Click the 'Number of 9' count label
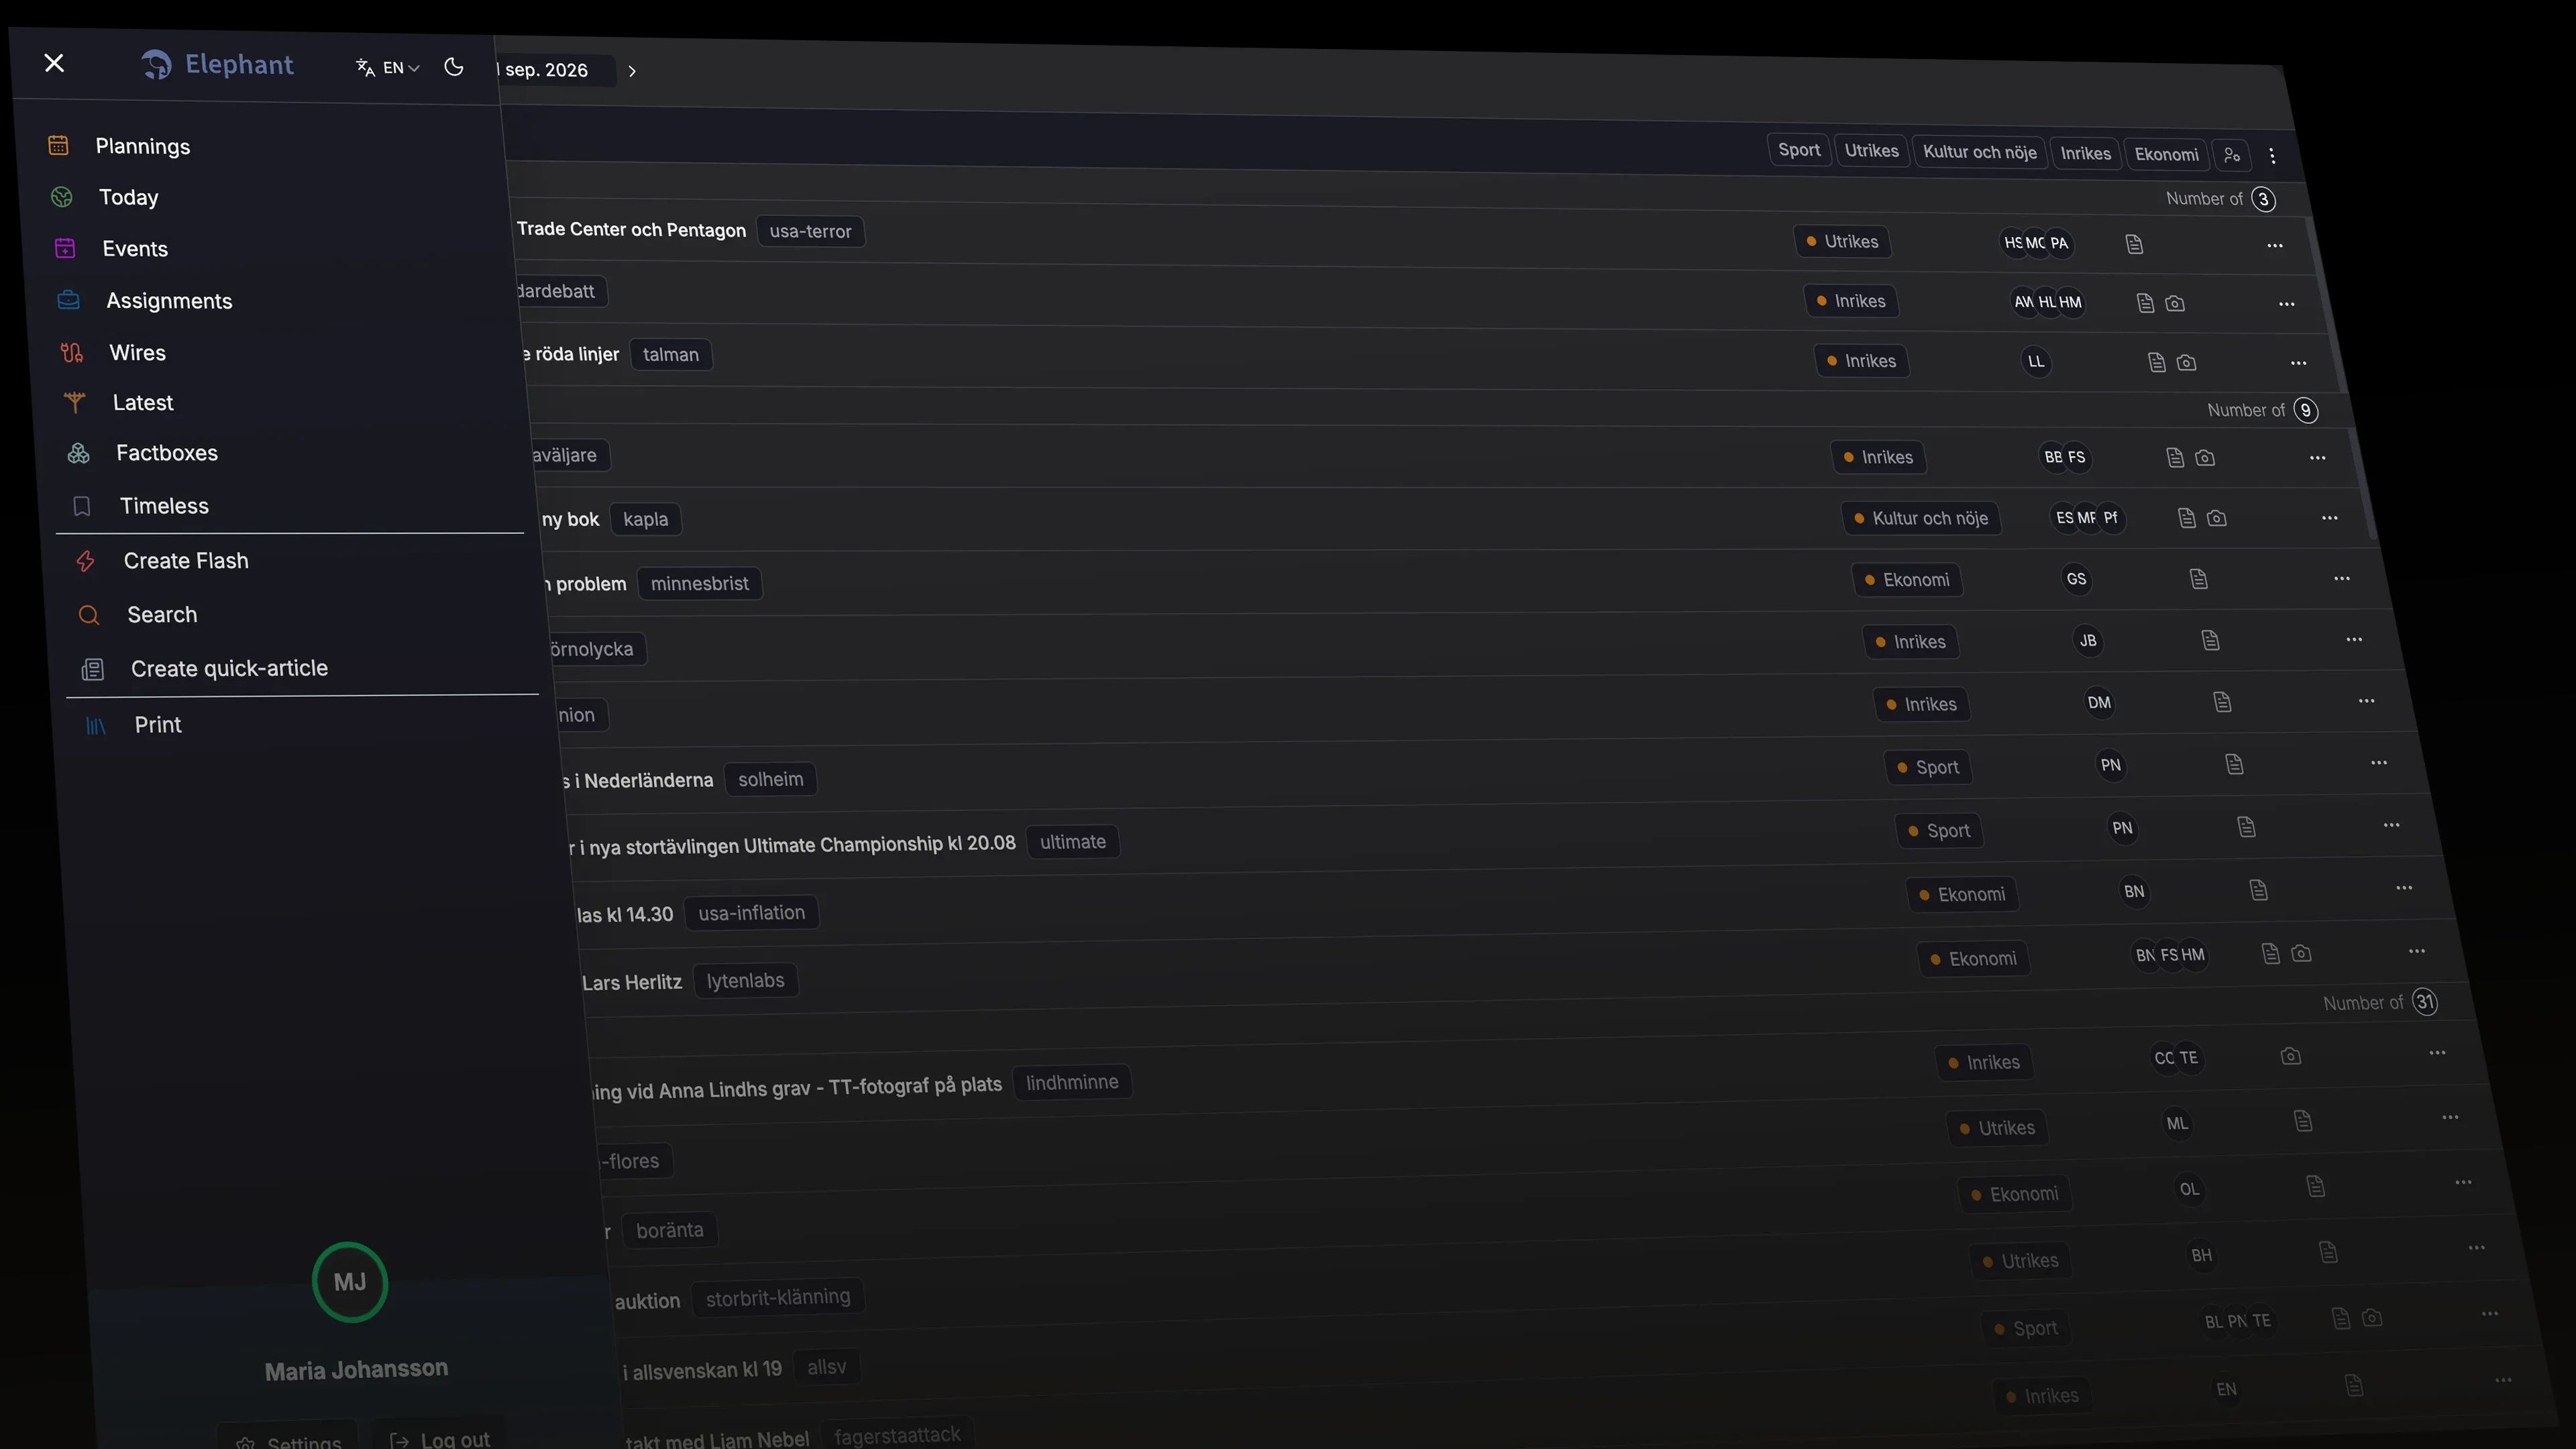This screenshot has height=1449, width=2576. (2263, 410)
